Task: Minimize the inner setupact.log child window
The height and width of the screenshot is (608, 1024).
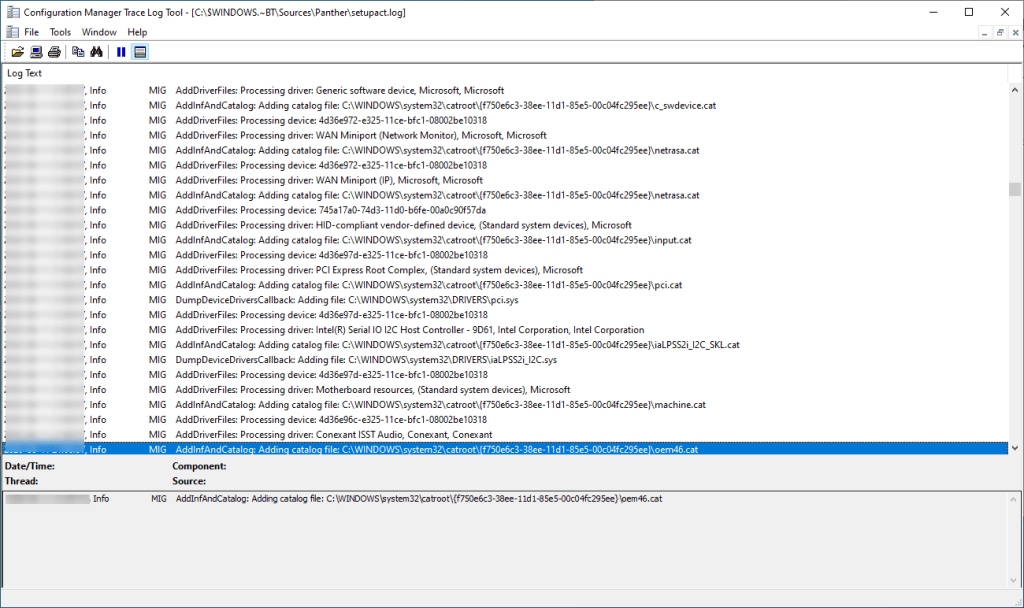Action: (983, 32)
